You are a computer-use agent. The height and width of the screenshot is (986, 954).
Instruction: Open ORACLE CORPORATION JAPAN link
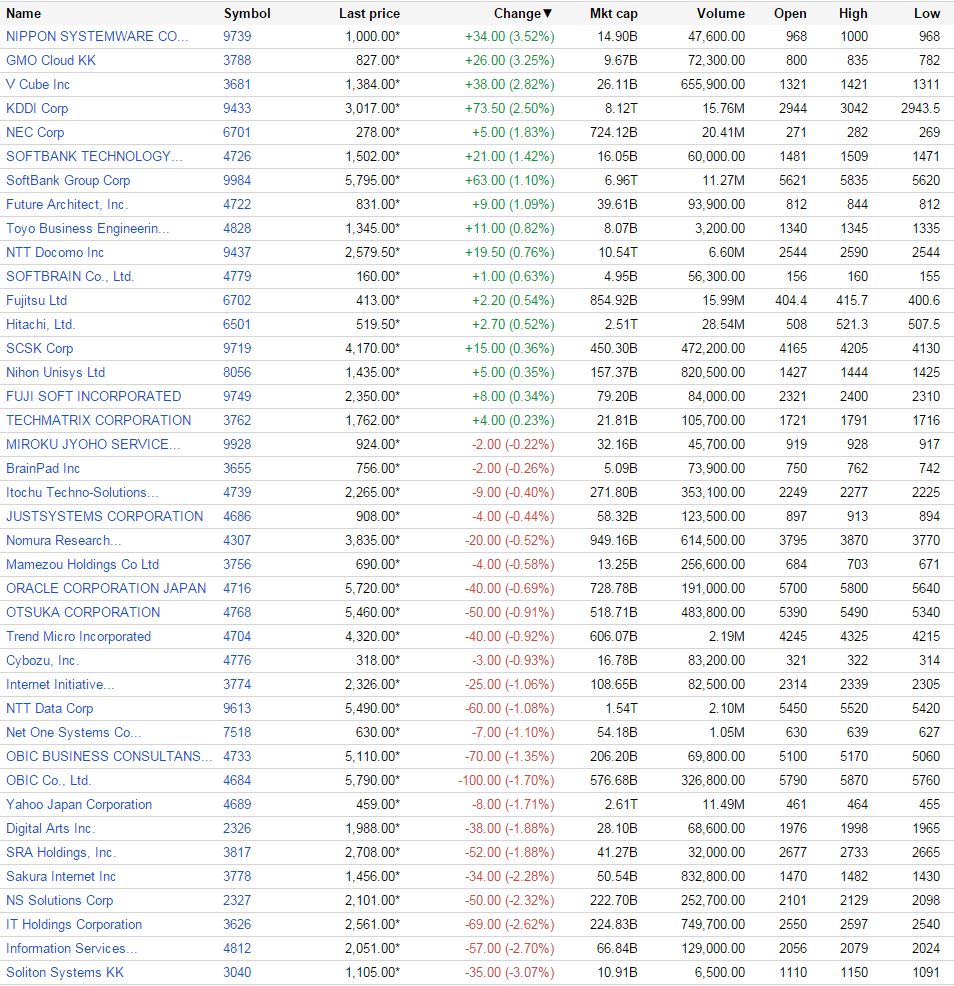click(x=106, y=589)
